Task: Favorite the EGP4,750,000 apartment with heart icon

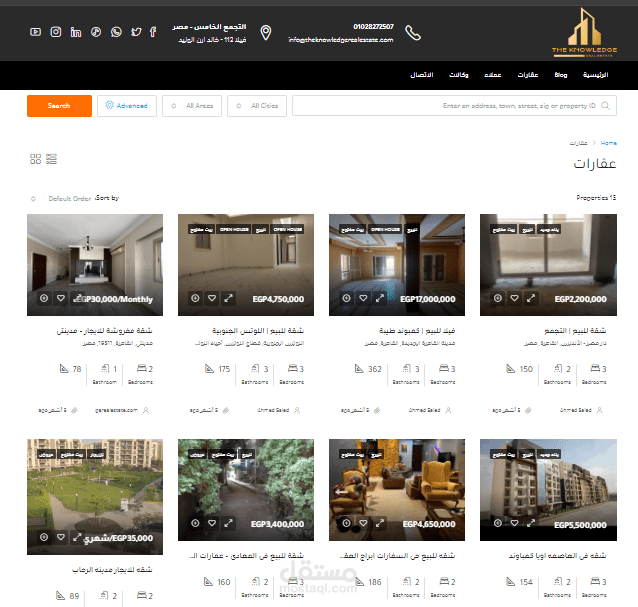Action: tap(212, 298)
